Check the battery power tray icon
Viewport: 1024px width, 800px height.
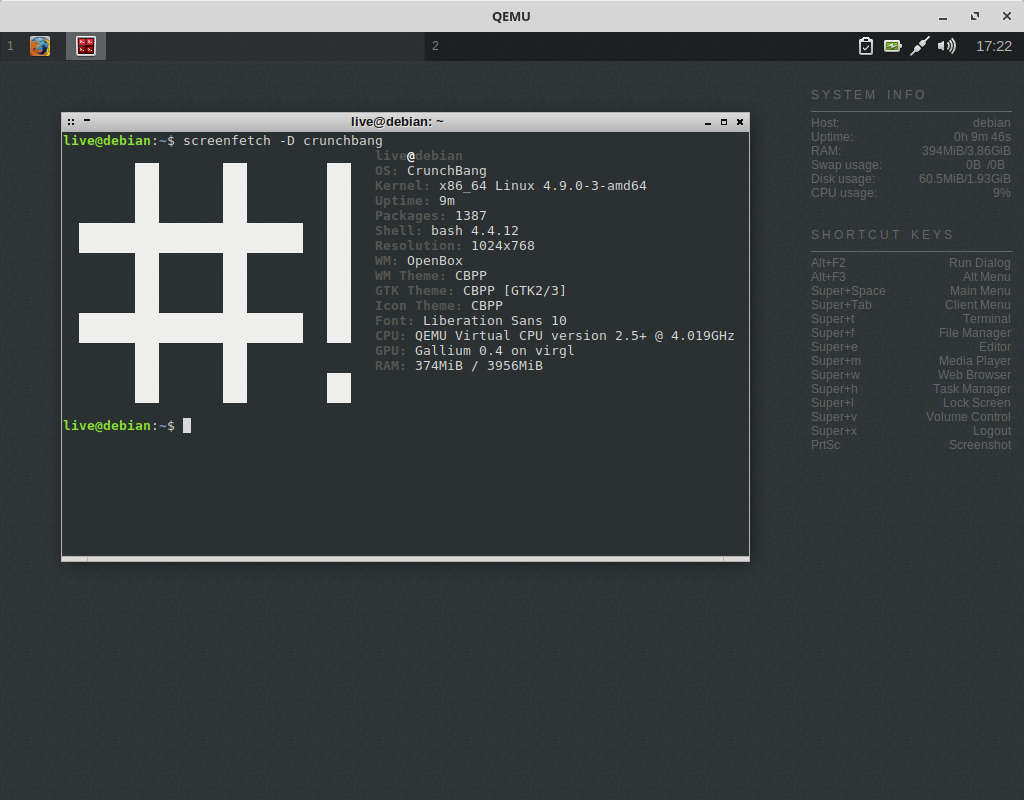tap(893, 46)
